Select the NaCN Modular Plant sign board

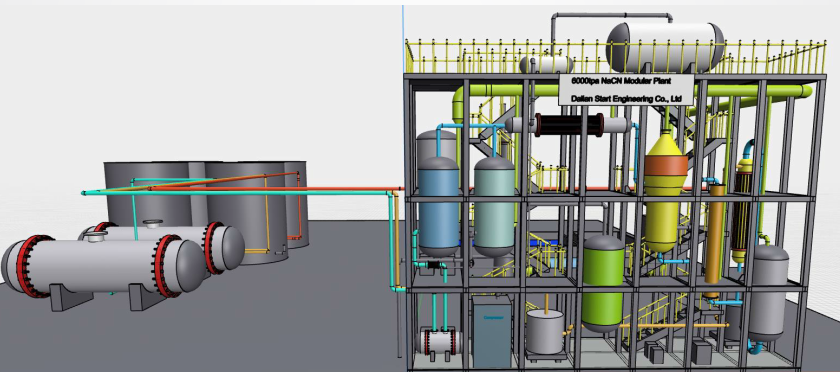626,90
